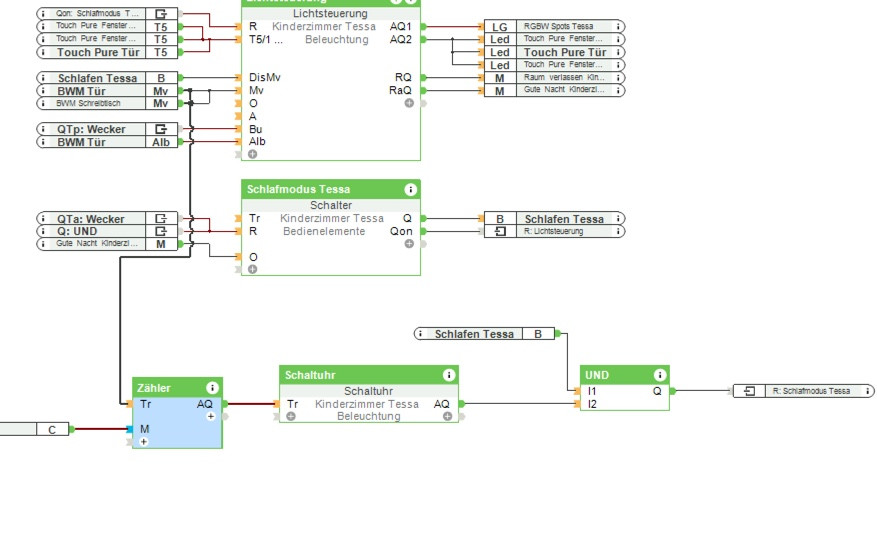This screenshot has height=554, width=877.
Task: Click reference arrow on Qon: Schlafmodus T...
Action: (x=161, y=13)
